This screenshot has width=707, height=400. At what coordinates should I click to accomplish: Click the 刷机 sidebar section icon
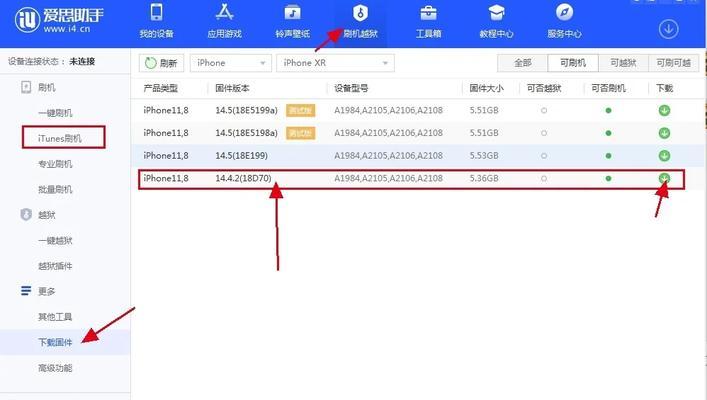click(x=26, y=87)
